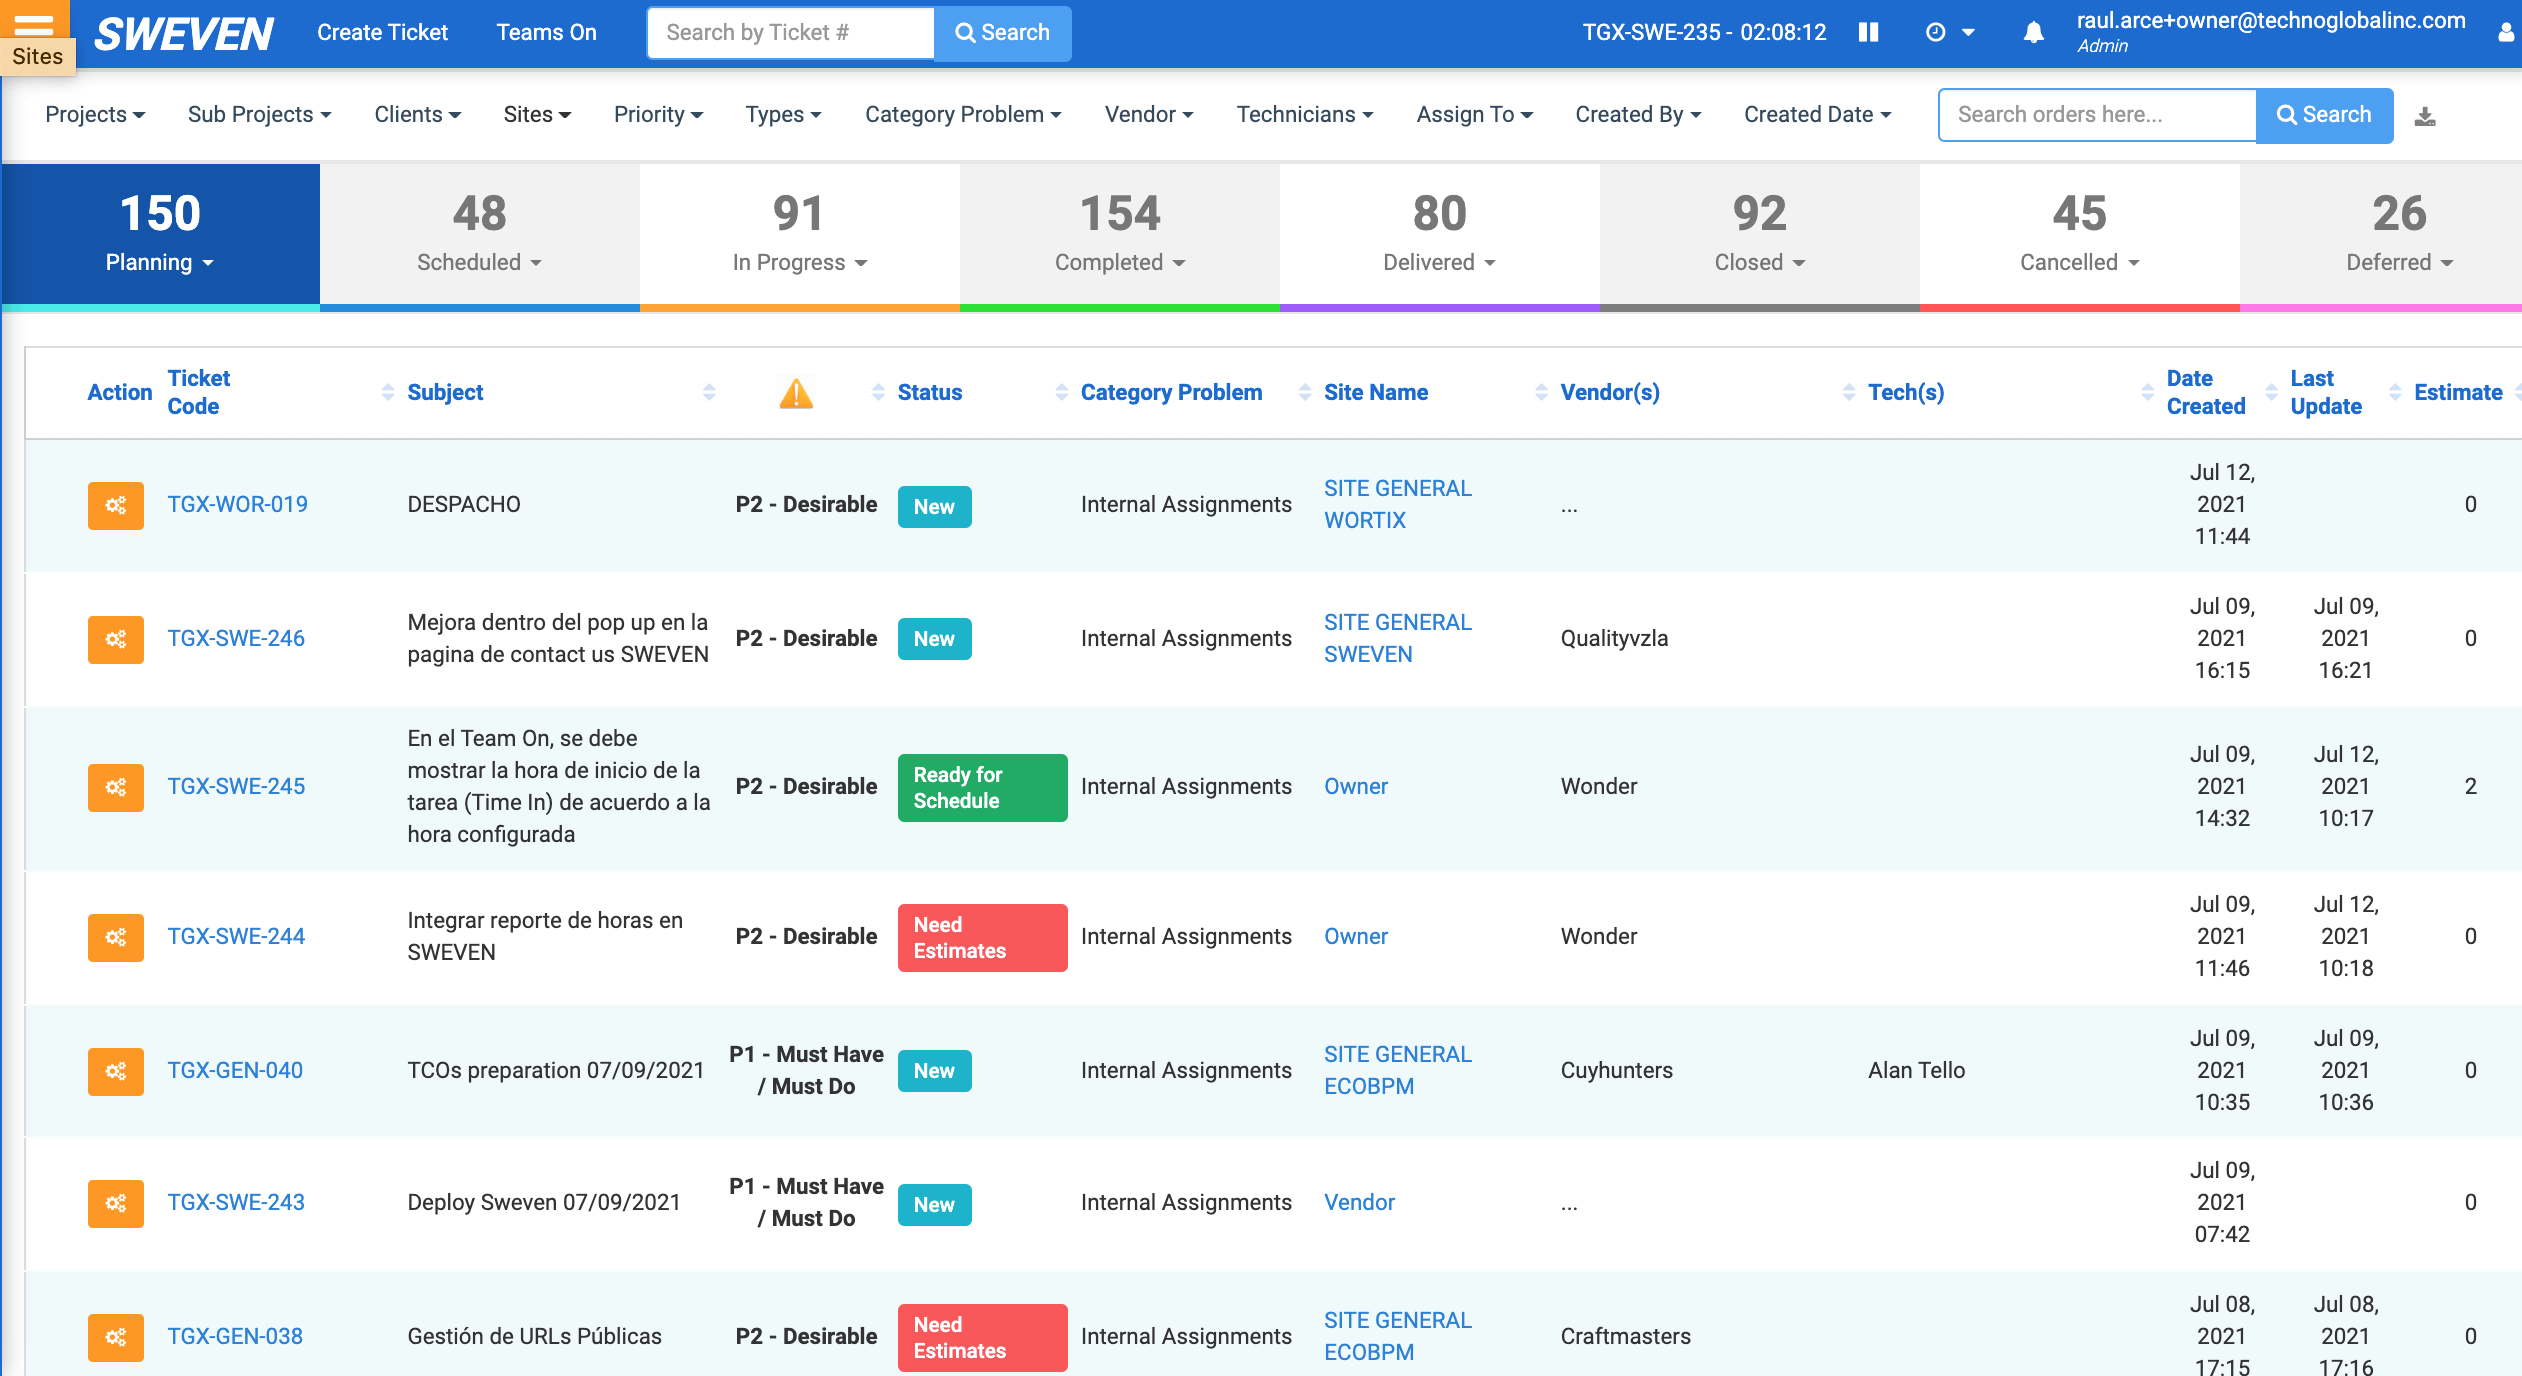The width and height of the screenshot is (2522, 1376).
Task: Focus the Search orders here field
Action: (x=2097, y=115)
